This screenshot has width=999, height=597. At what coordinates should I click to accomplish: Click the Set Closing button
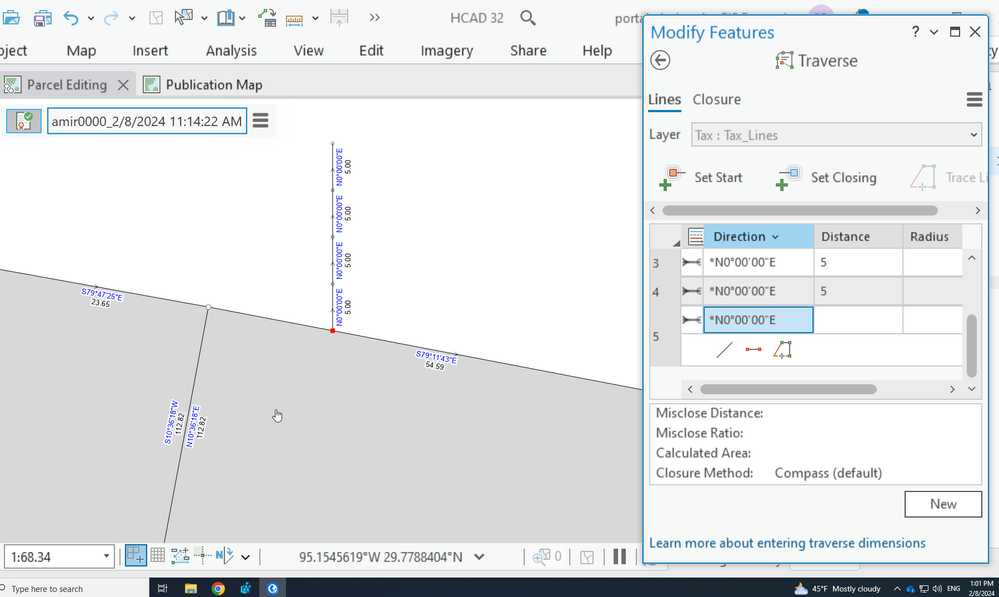826,178
